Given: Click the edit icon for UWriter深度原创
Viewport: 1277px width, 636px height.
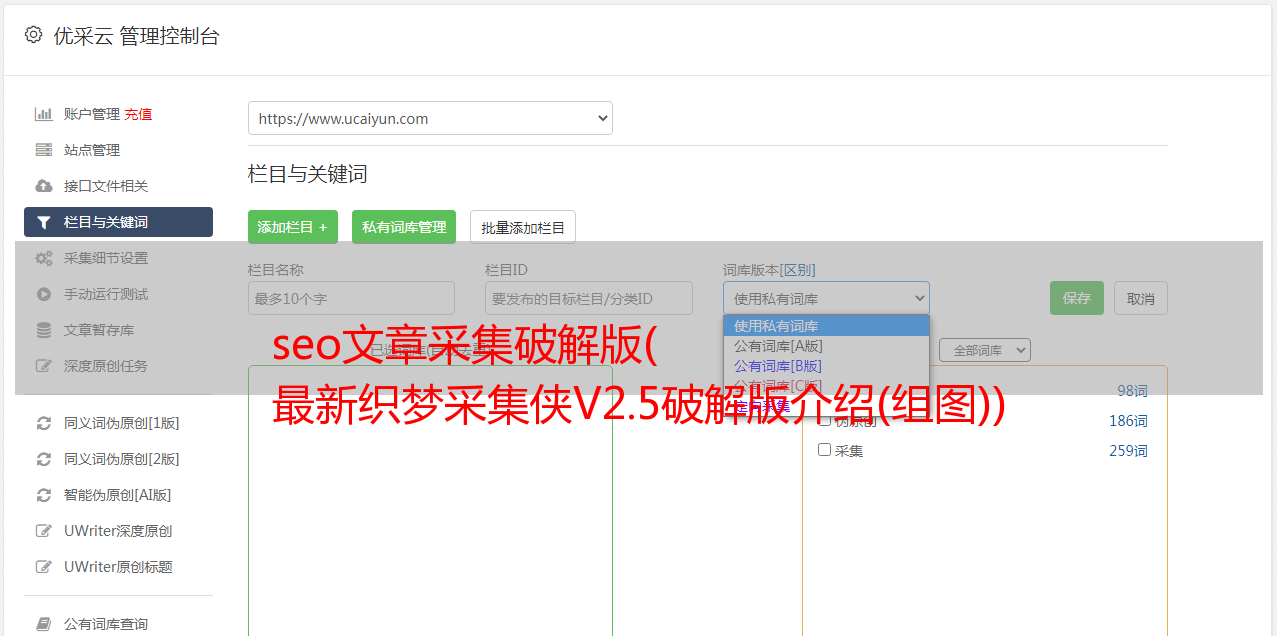Looking at the screenshot, I should click(x=44, y=531).
